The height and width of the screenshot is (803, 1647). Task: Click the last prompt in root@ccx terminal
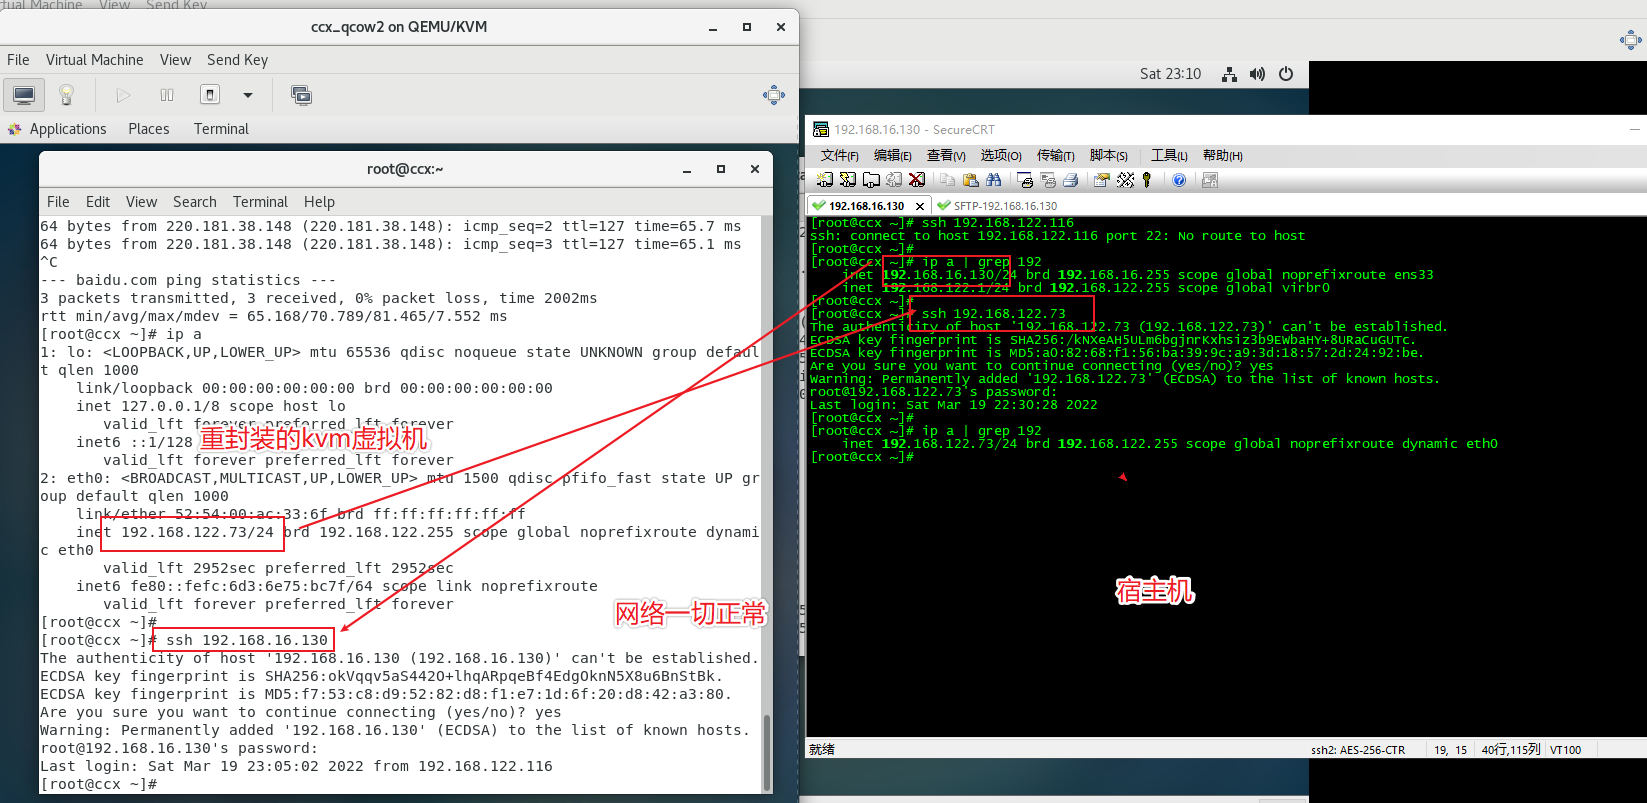coord(98,784)
